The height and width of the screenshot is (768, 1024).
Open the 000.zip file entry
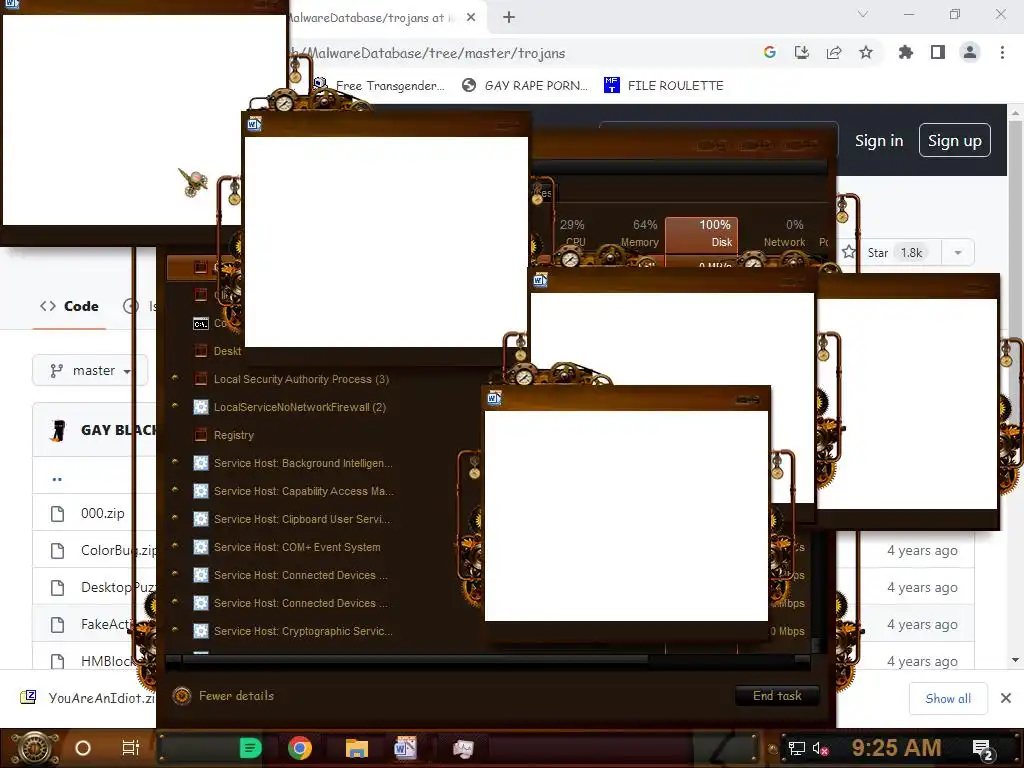[103, 513]
